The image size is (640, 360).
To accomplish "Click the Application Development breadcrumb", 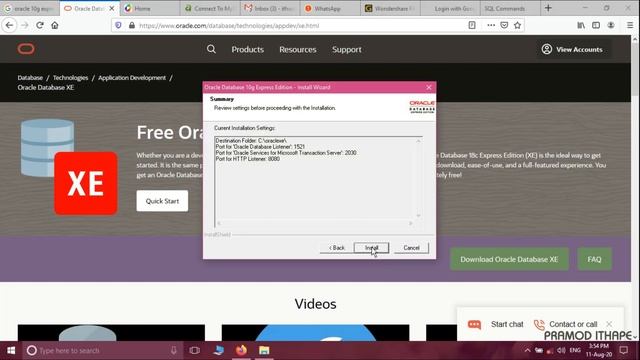I will point(132,78).
